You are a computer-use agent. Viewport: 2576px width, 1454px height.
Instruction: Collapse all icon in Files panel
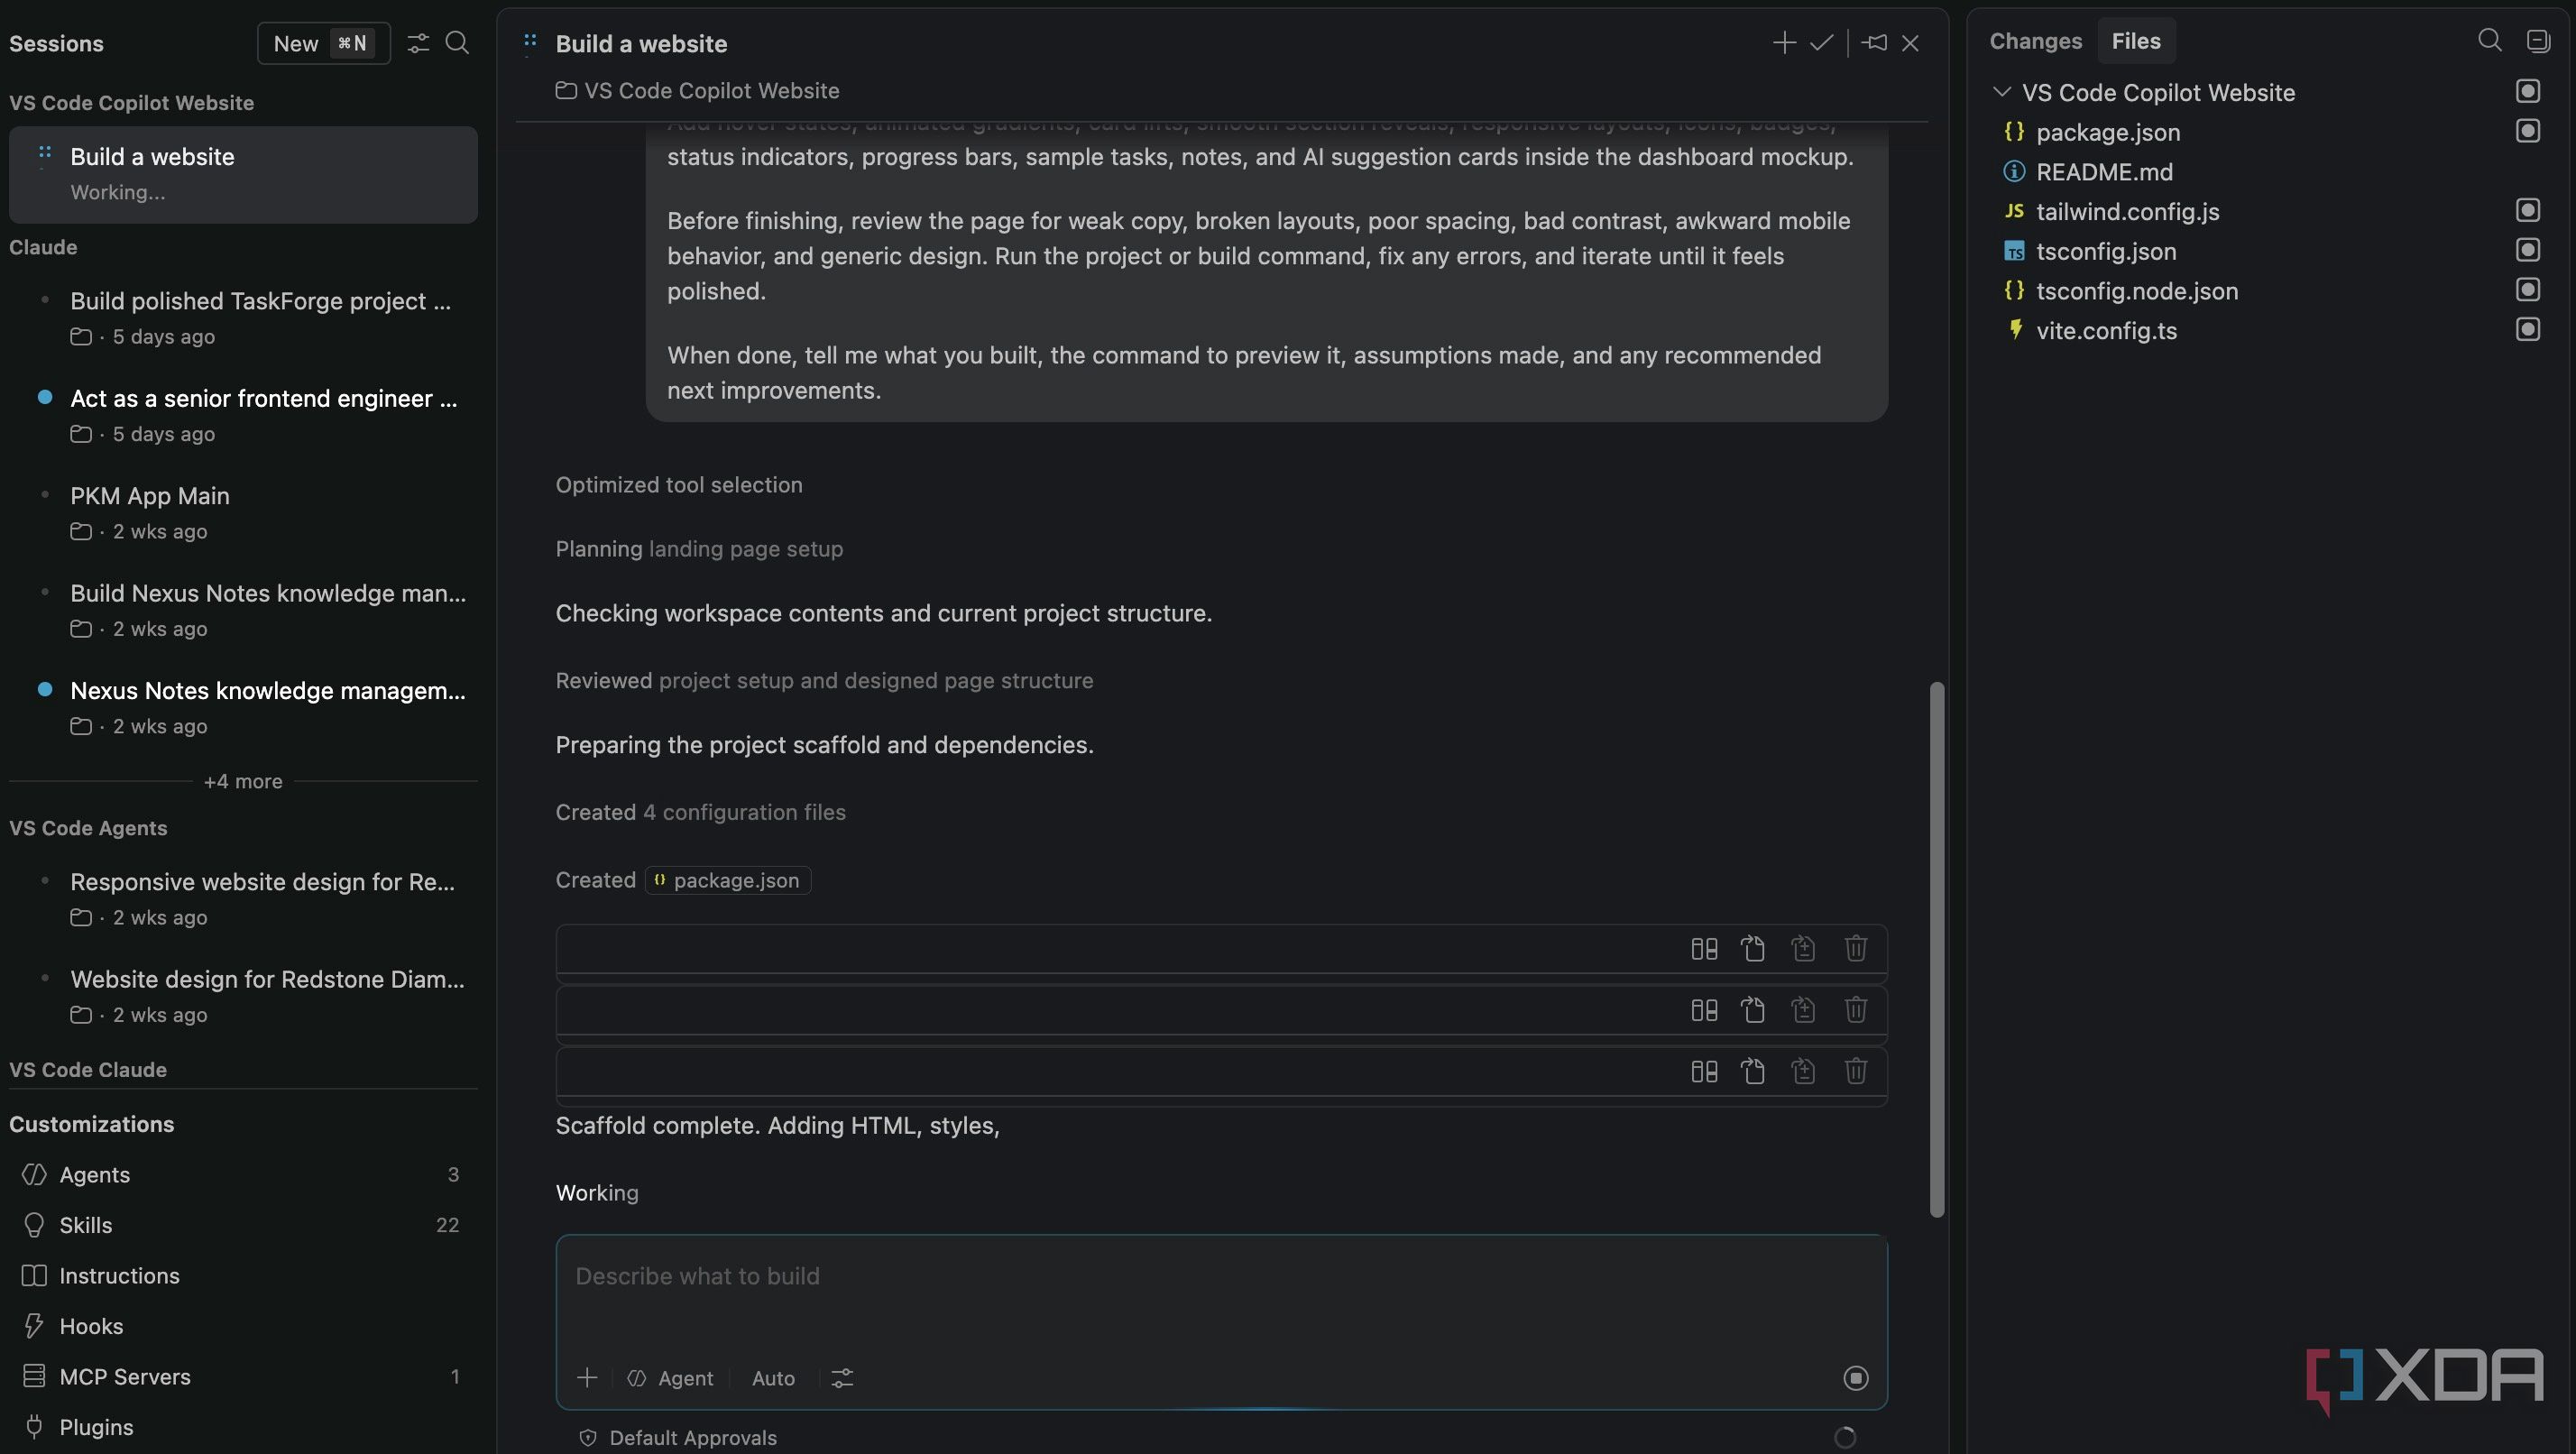click(2538, 40)
